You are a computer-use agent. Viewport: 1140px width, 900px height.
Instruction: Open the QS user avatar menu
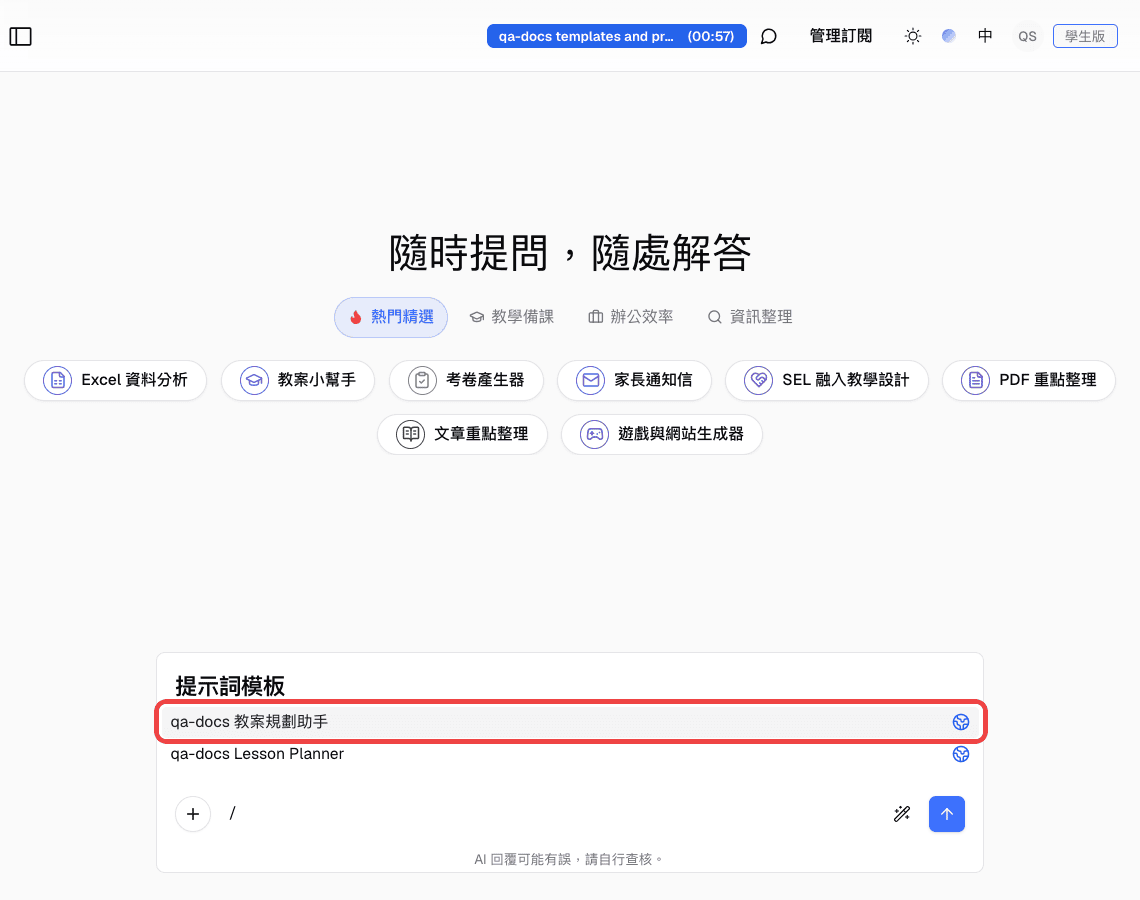coord(1027,36)
